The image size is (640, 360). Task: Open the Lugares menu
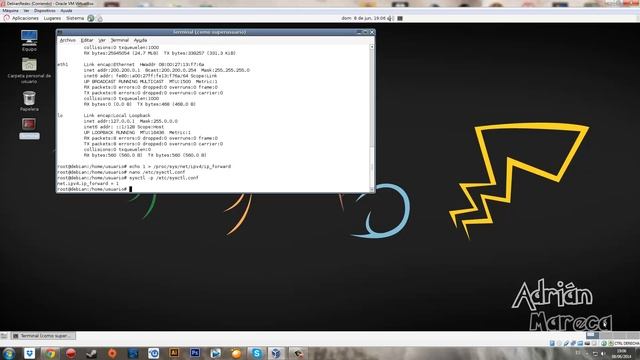(x=52, y=18)
